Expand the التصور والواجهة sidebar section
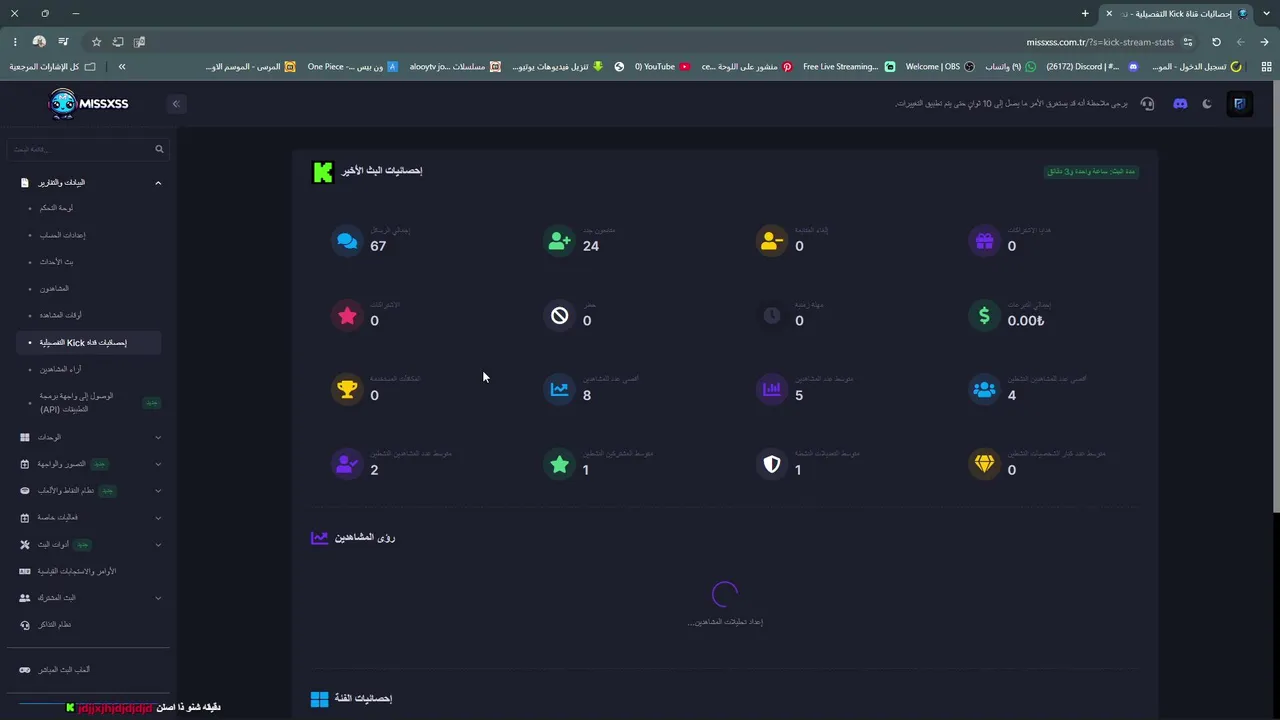The width and height of the screenshot is (1280, 720). tap(90, 464)
